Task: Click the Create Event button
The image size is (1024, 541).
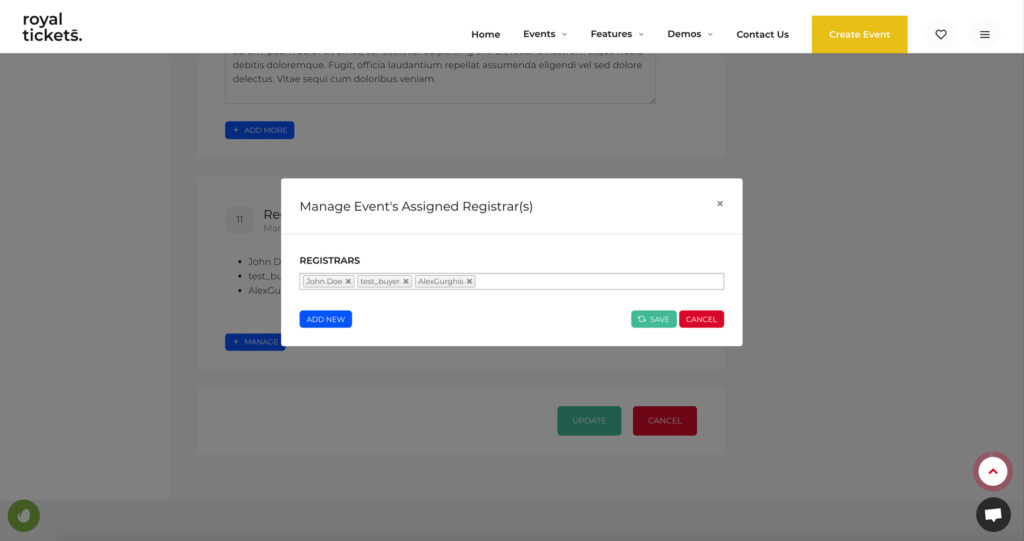Action: pyautogui.click(x=859, y=35)
